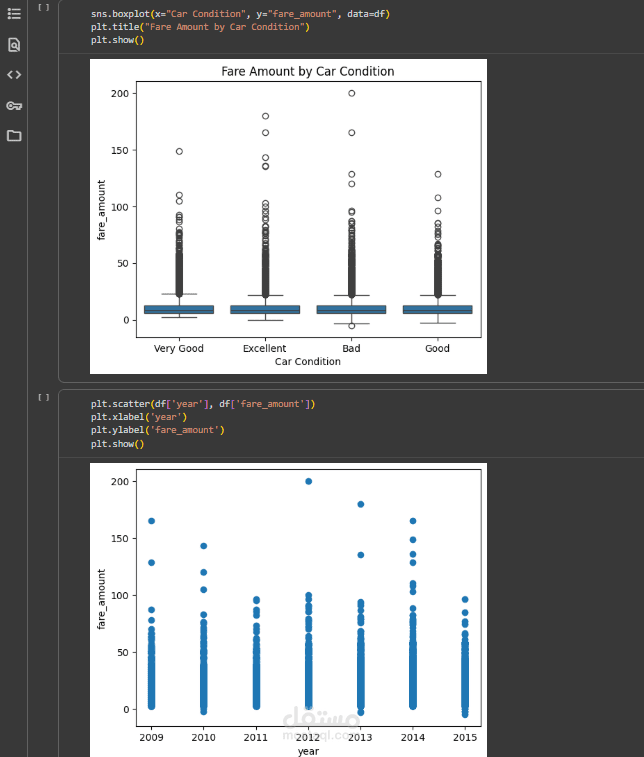
Task: Click the boxplot output chart image
Action: [288, 216]
